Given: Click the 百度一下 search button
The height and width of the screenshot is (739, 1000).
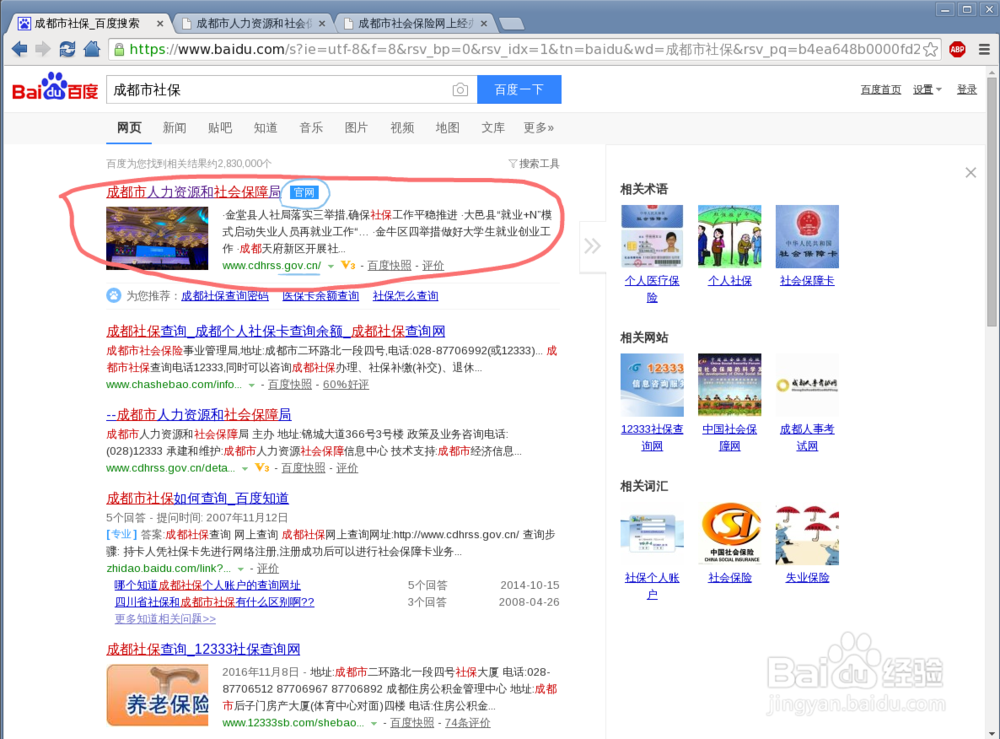Looking at the screenshot, I should [519, 89].
